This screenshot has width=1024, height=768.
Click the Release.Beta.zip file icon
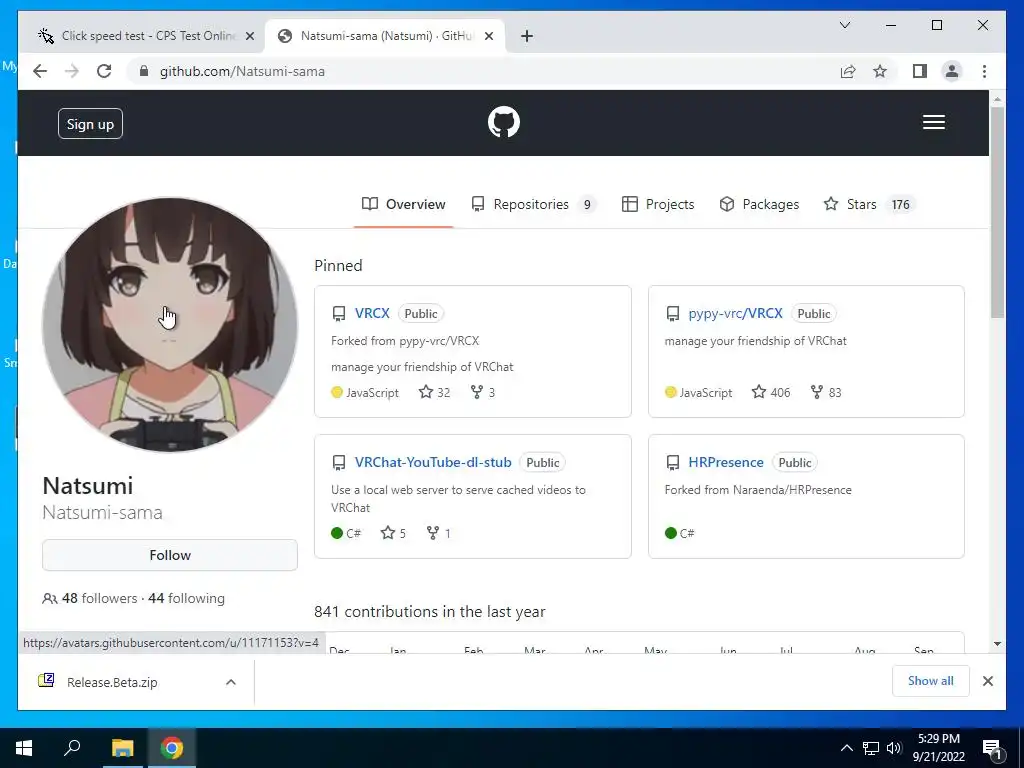tap(46, 681)
